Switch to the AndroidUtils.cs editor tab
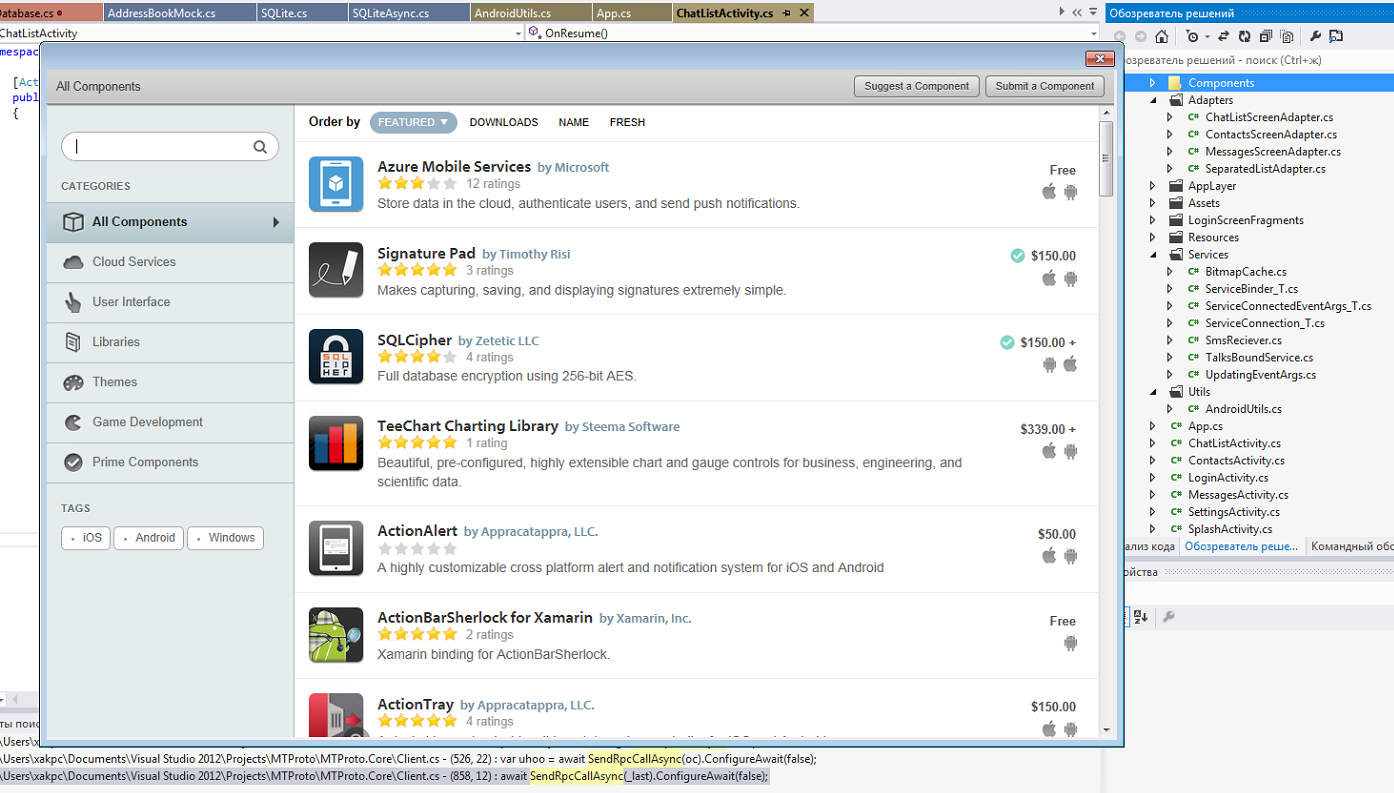 tap(530, 13)
